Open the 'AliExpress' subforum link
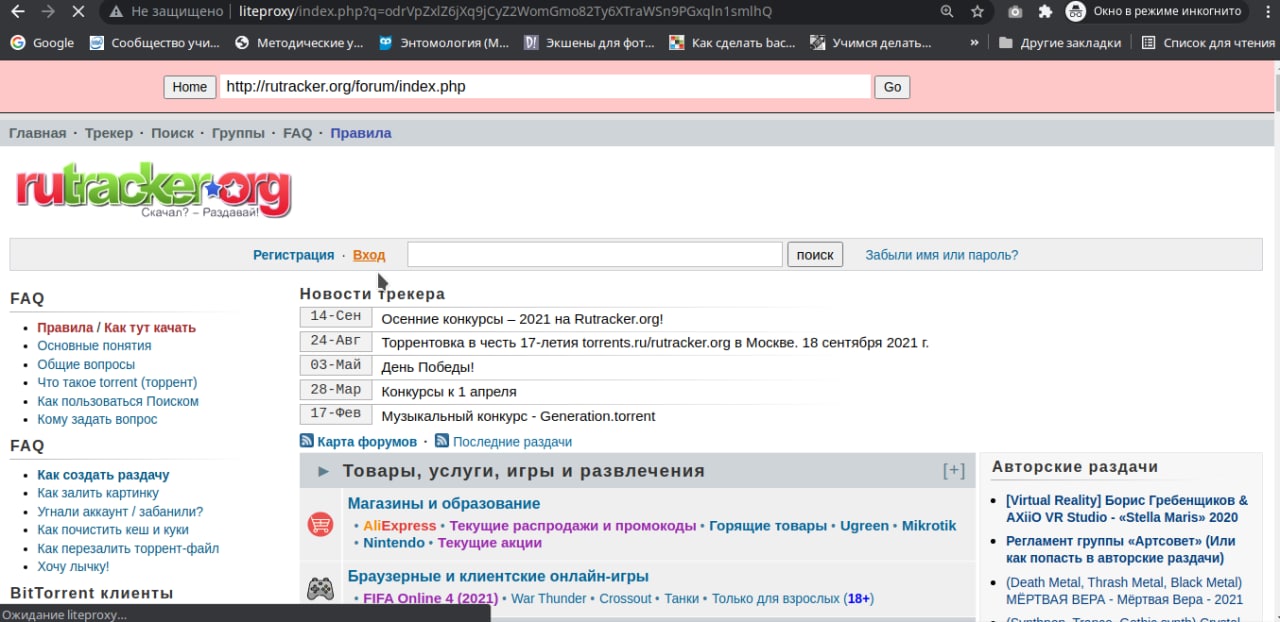 (x=400, y=526)
